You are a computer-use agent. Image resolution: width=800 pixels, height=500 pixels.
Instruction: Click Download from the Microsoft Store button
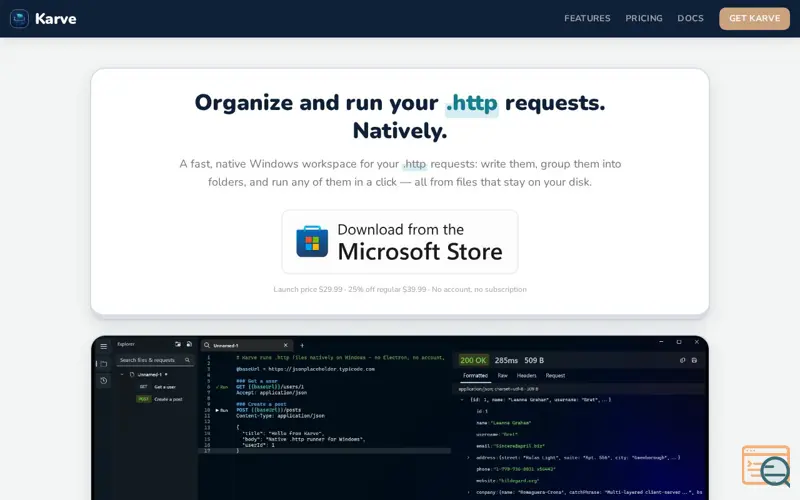coord(400,242)
